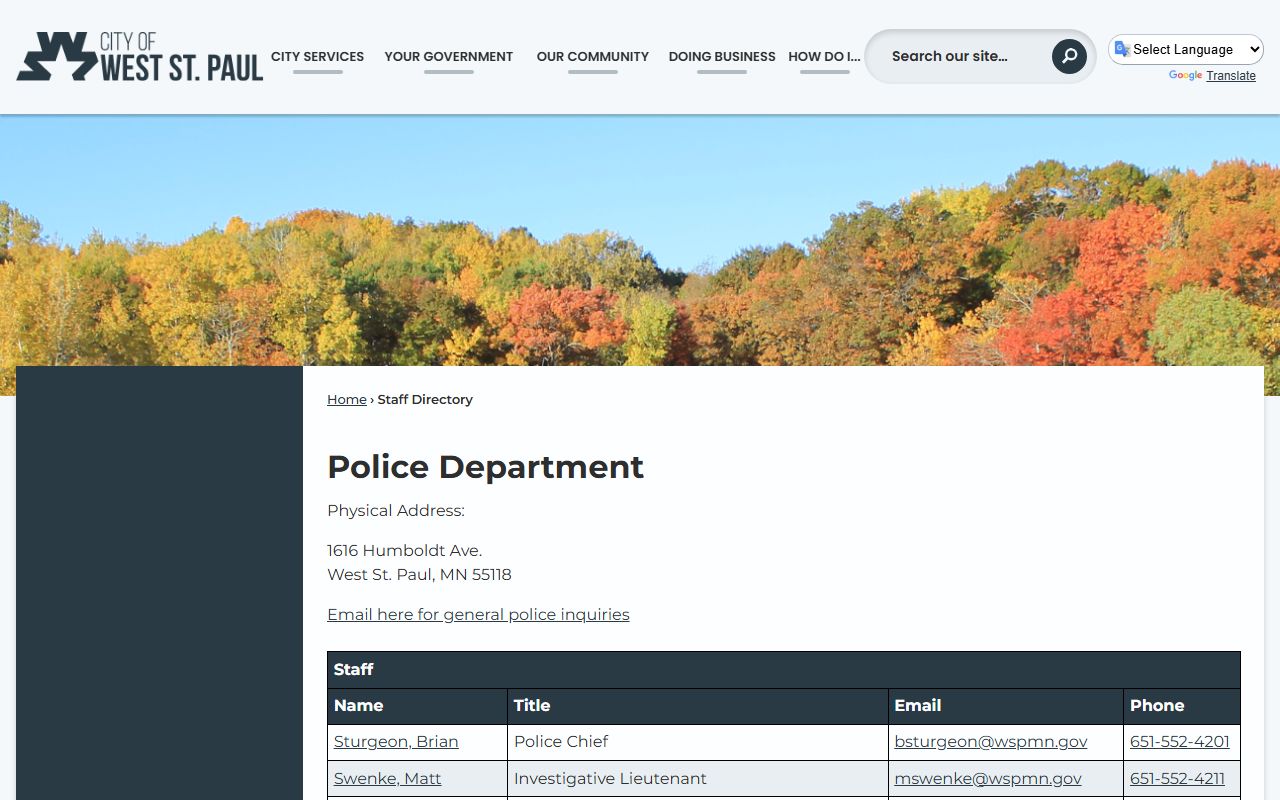Image resolution: width=1280 pixels, height=800 pixels.
Task: Open Swenke, Matt staff profile
Action: pyautogui.click(x=387, y=778)
